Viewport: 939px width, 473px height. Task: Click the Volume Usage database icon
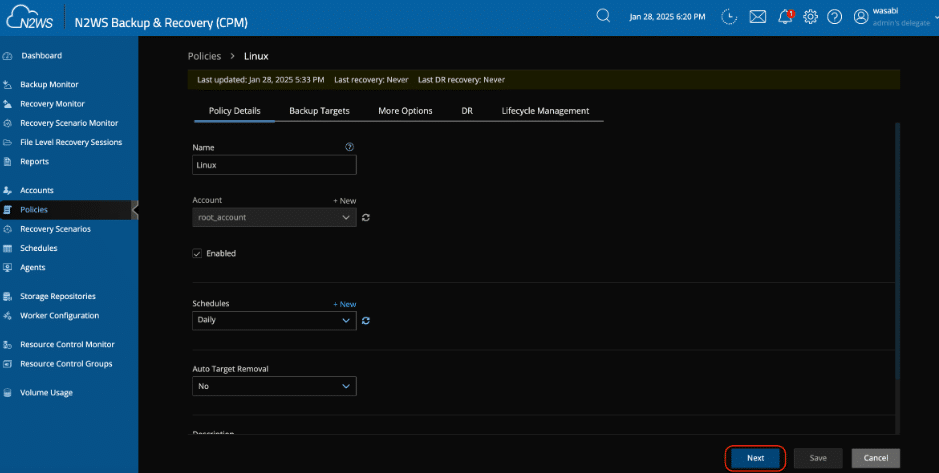pyautogui.click(x=8, y=393)
